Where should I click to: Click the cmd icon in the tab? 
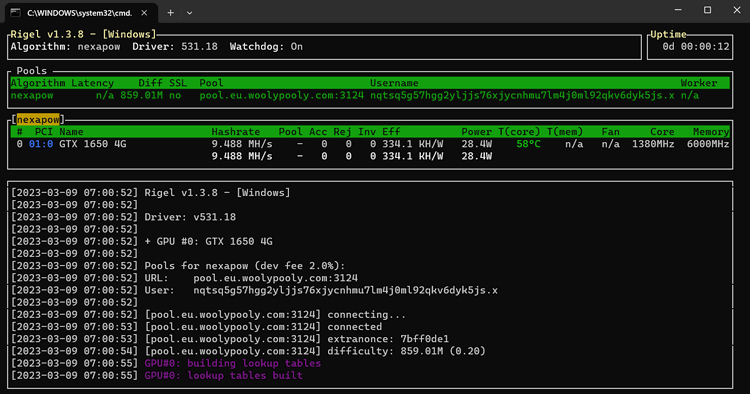[16, 13]
